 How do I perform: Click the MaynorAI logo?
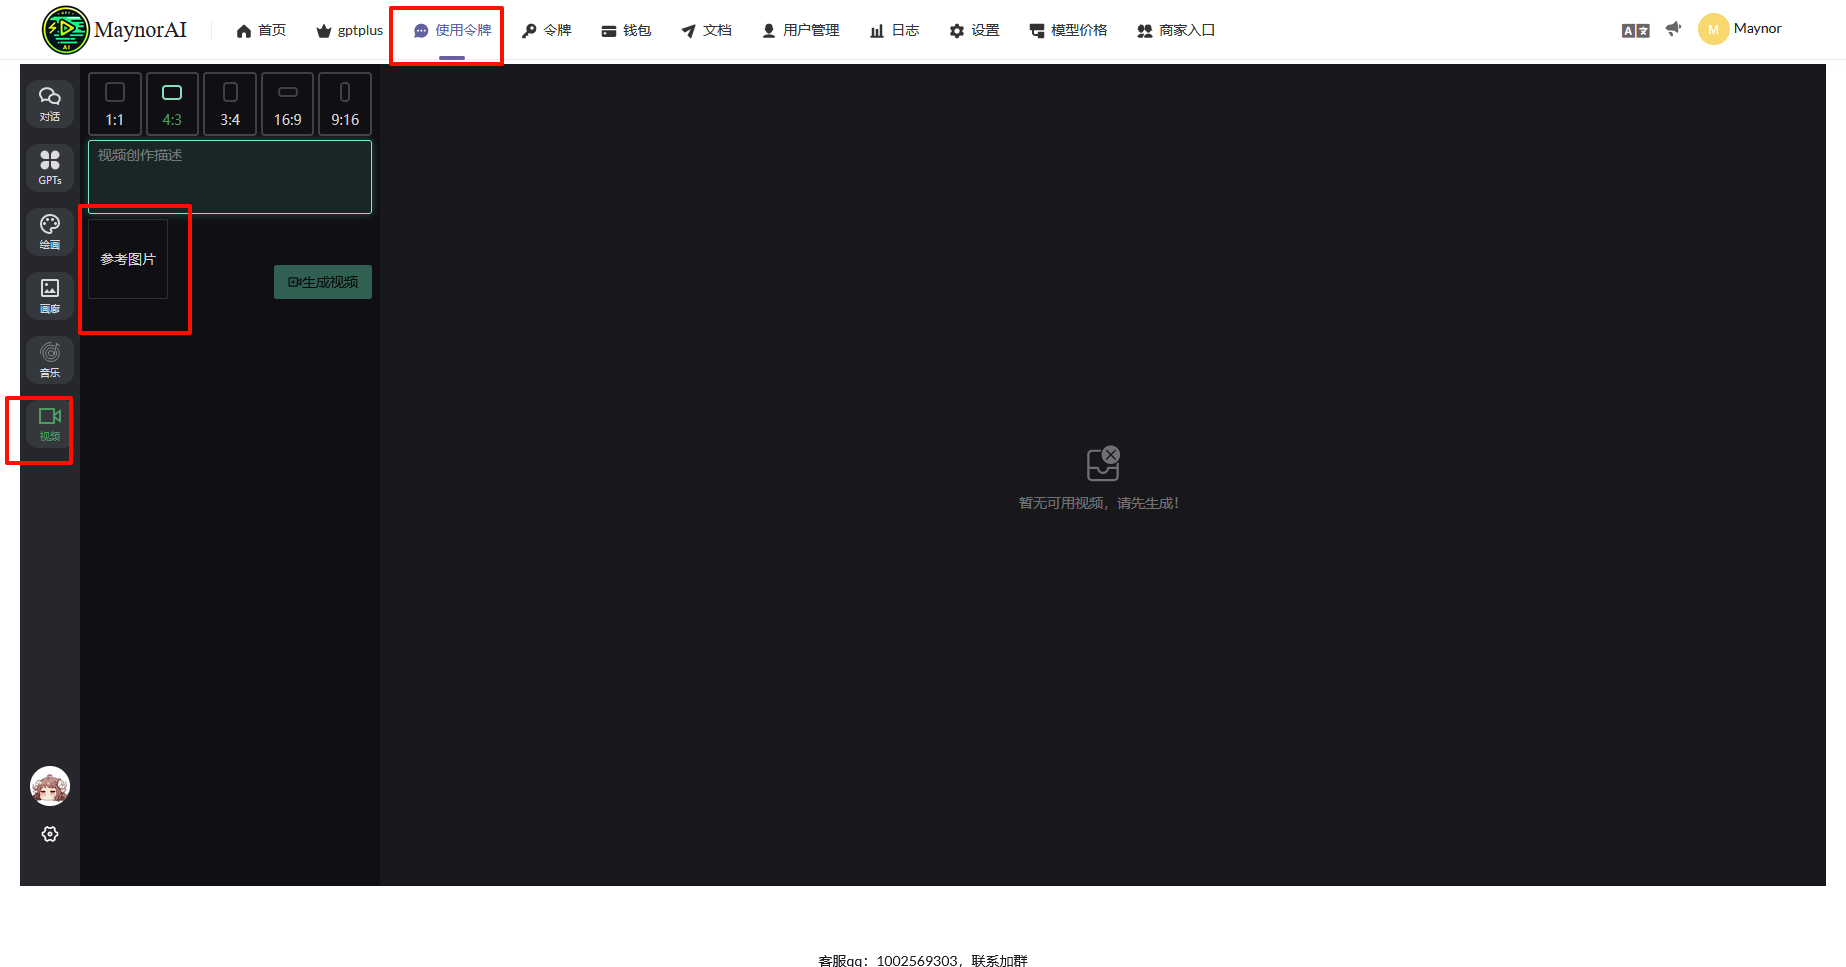[114, 30]
